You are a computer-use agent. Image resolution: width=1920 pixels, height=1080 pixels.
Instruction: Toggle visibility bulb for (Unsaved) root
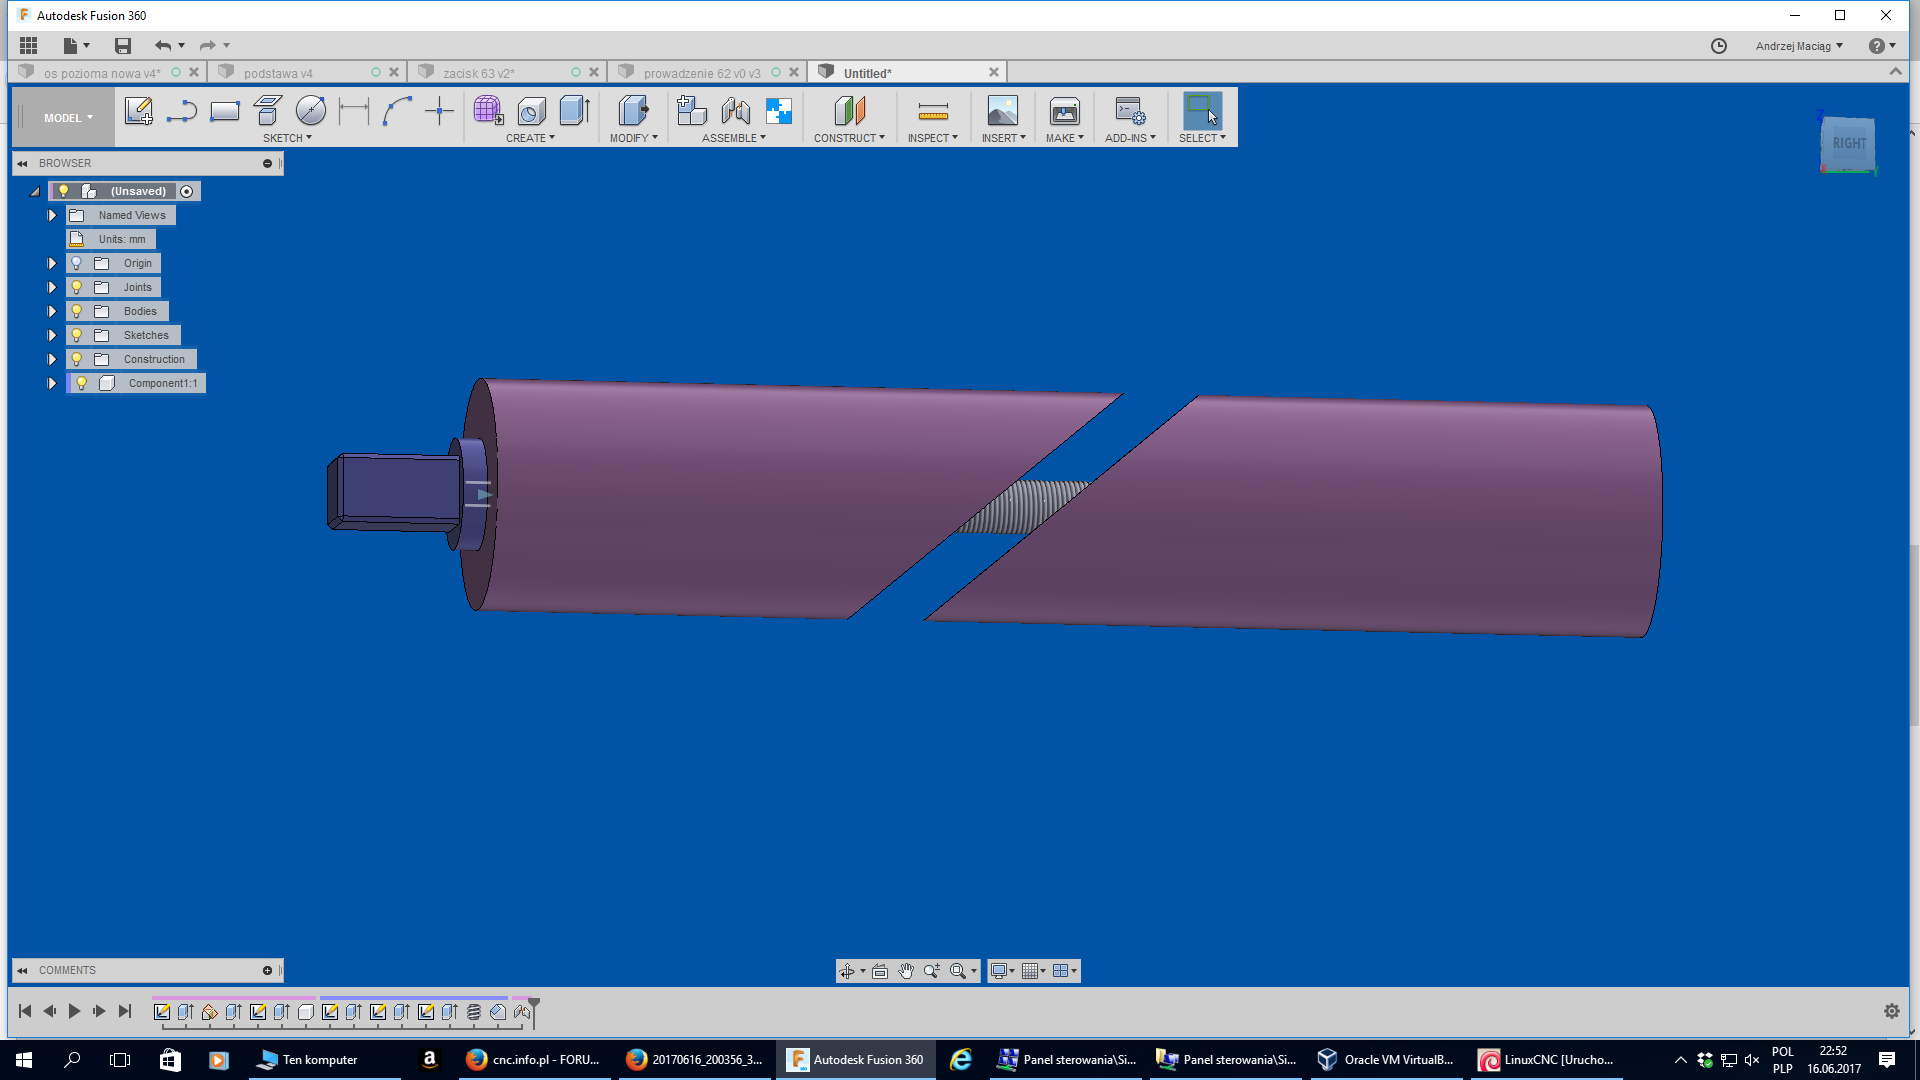(63, 191)
